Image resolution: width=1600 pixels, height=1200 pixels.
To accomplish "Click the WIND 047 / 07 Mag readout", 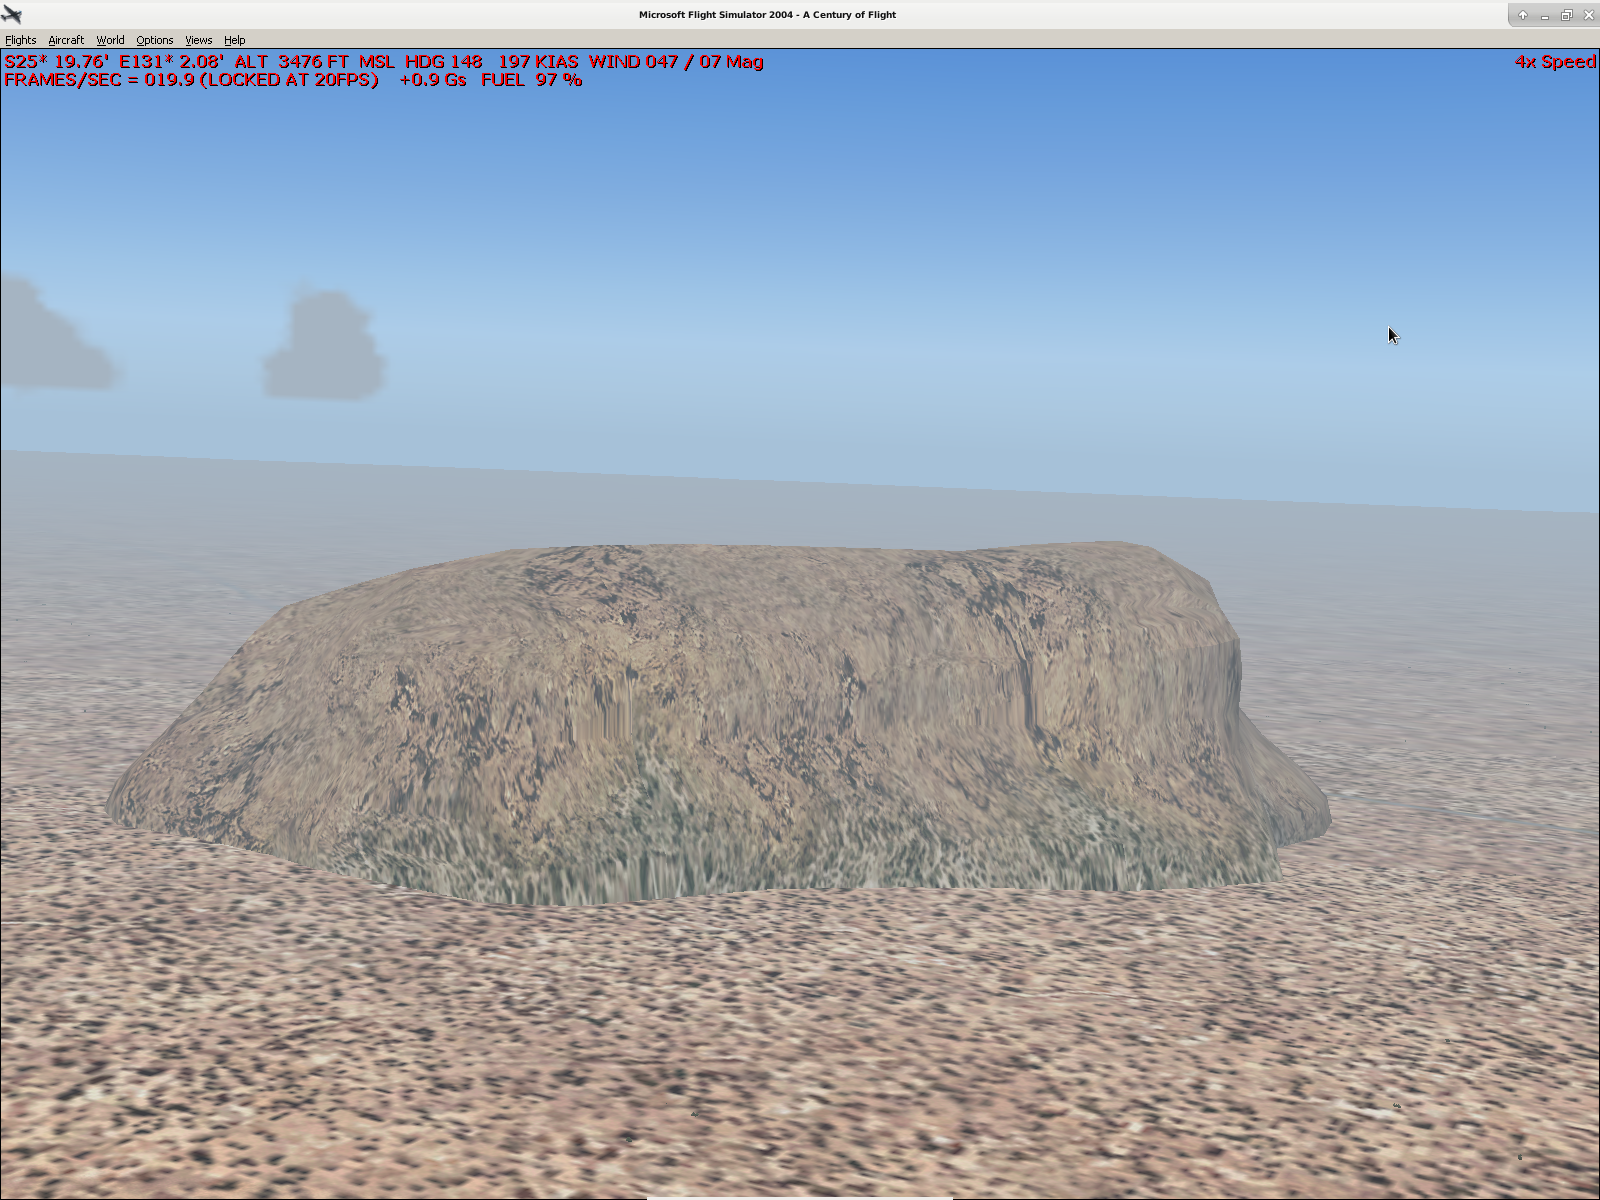I will (676, 62).
